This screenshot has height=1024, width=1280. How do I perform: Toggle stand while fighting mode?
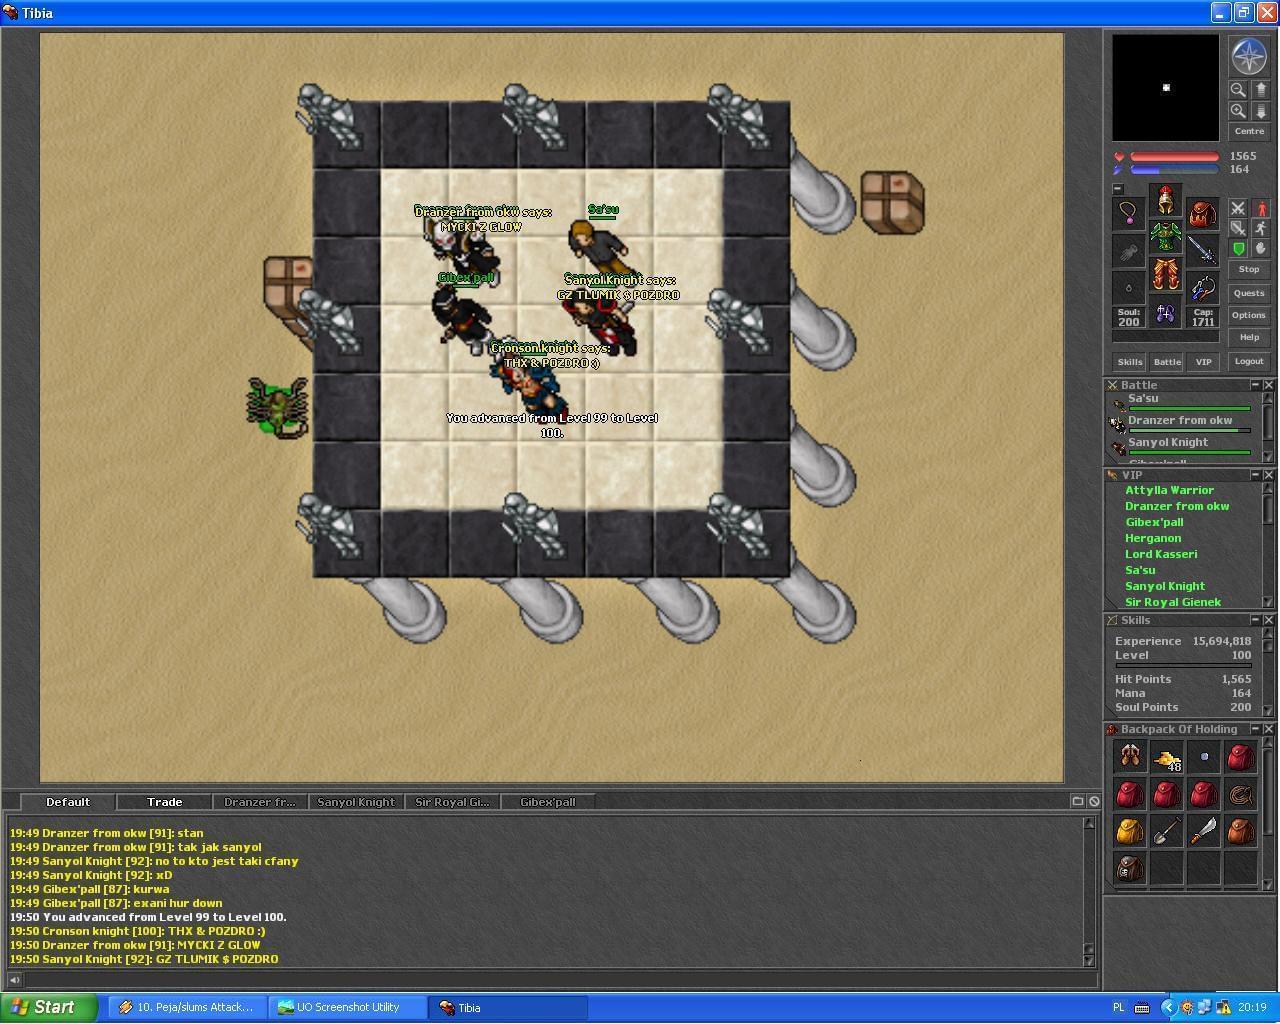click(x=1260, y=208)
